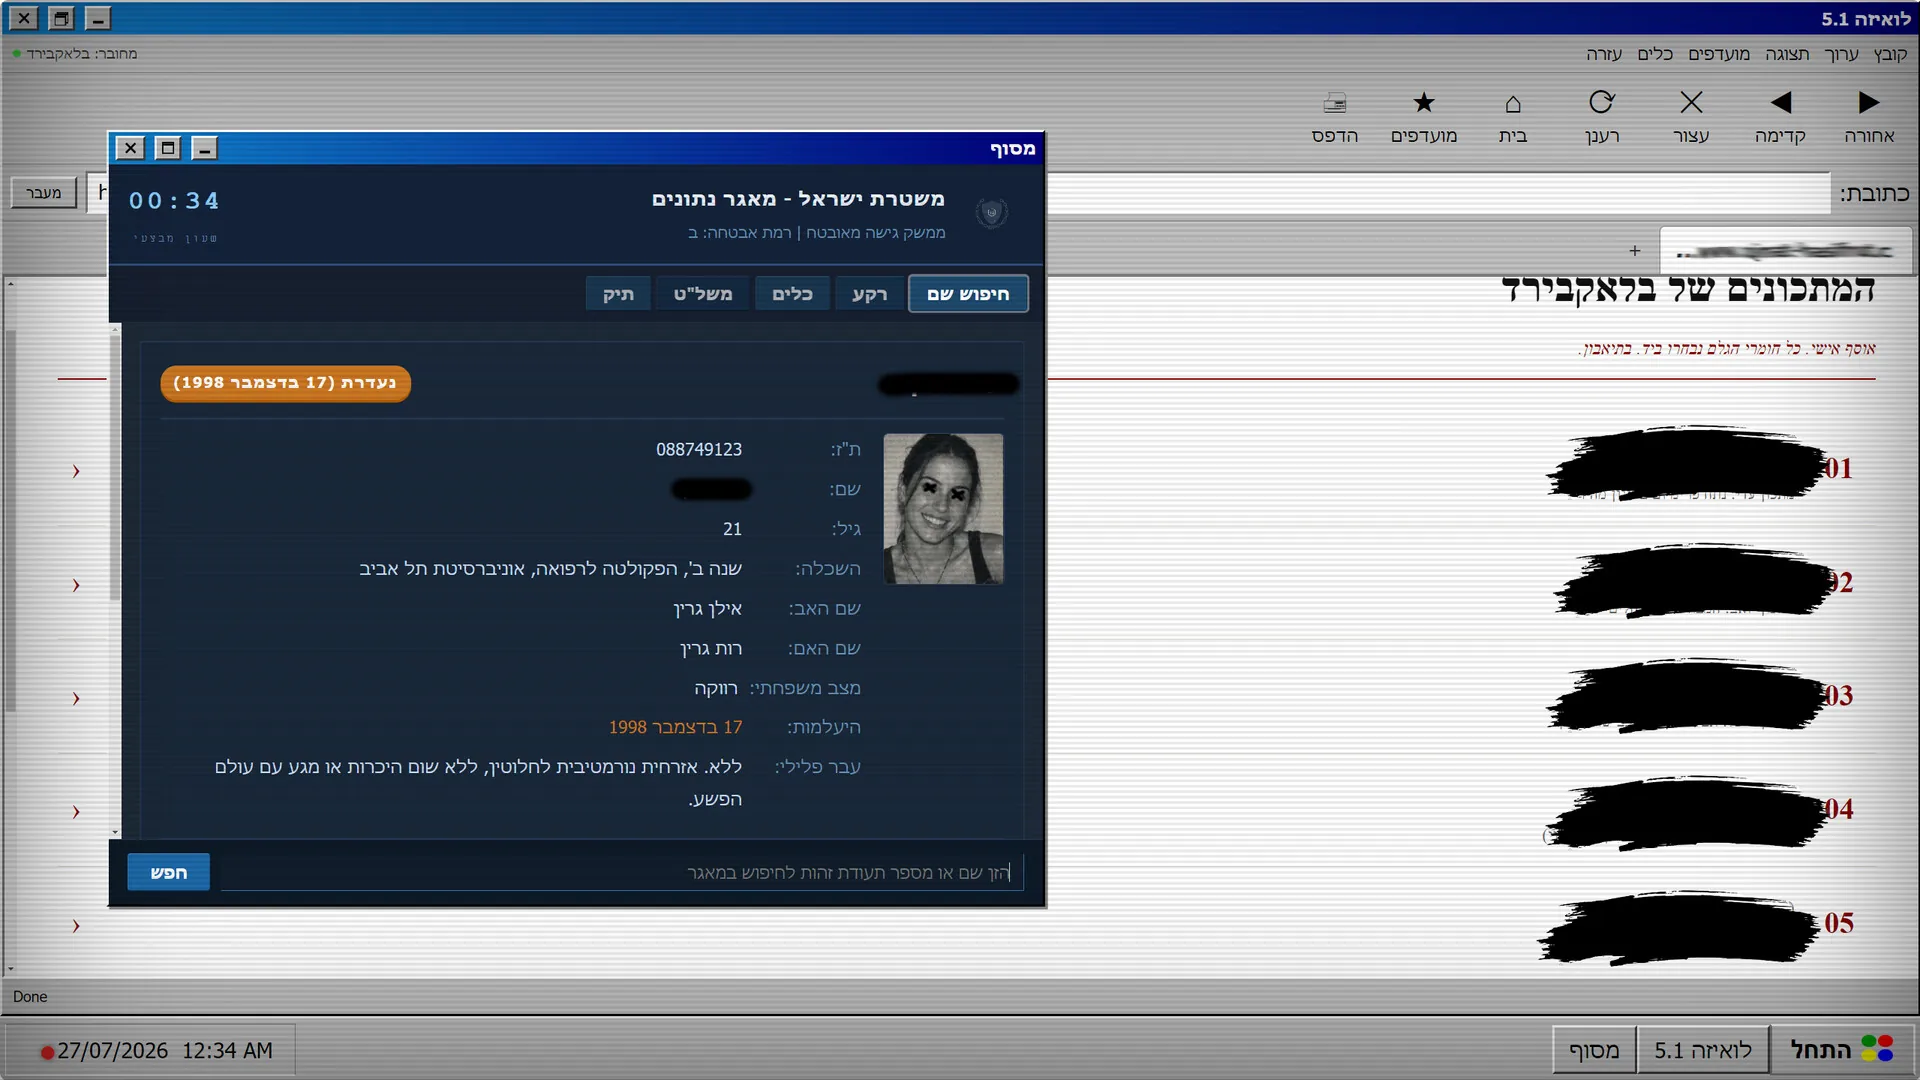Click the police emblem in the database header
1920x1080 pixels.
click(x=991, y=212)
